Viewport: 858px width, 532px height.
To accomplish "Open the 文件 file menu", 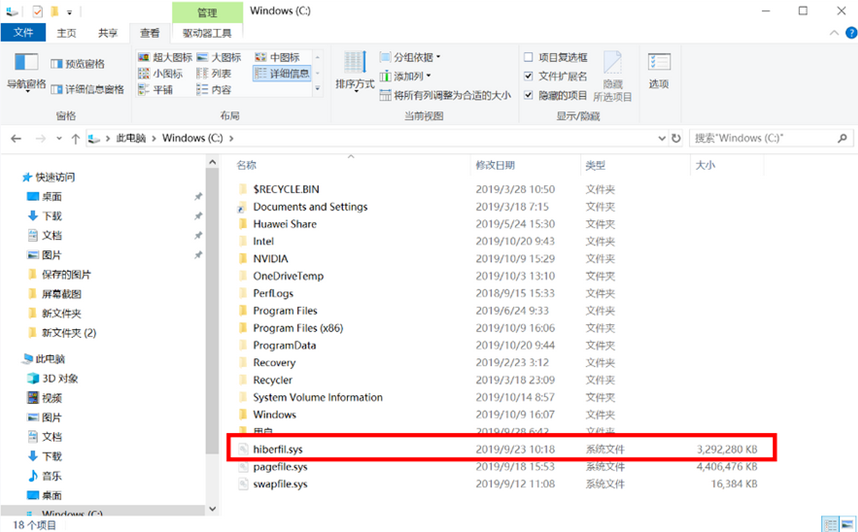I will (23, 33).
